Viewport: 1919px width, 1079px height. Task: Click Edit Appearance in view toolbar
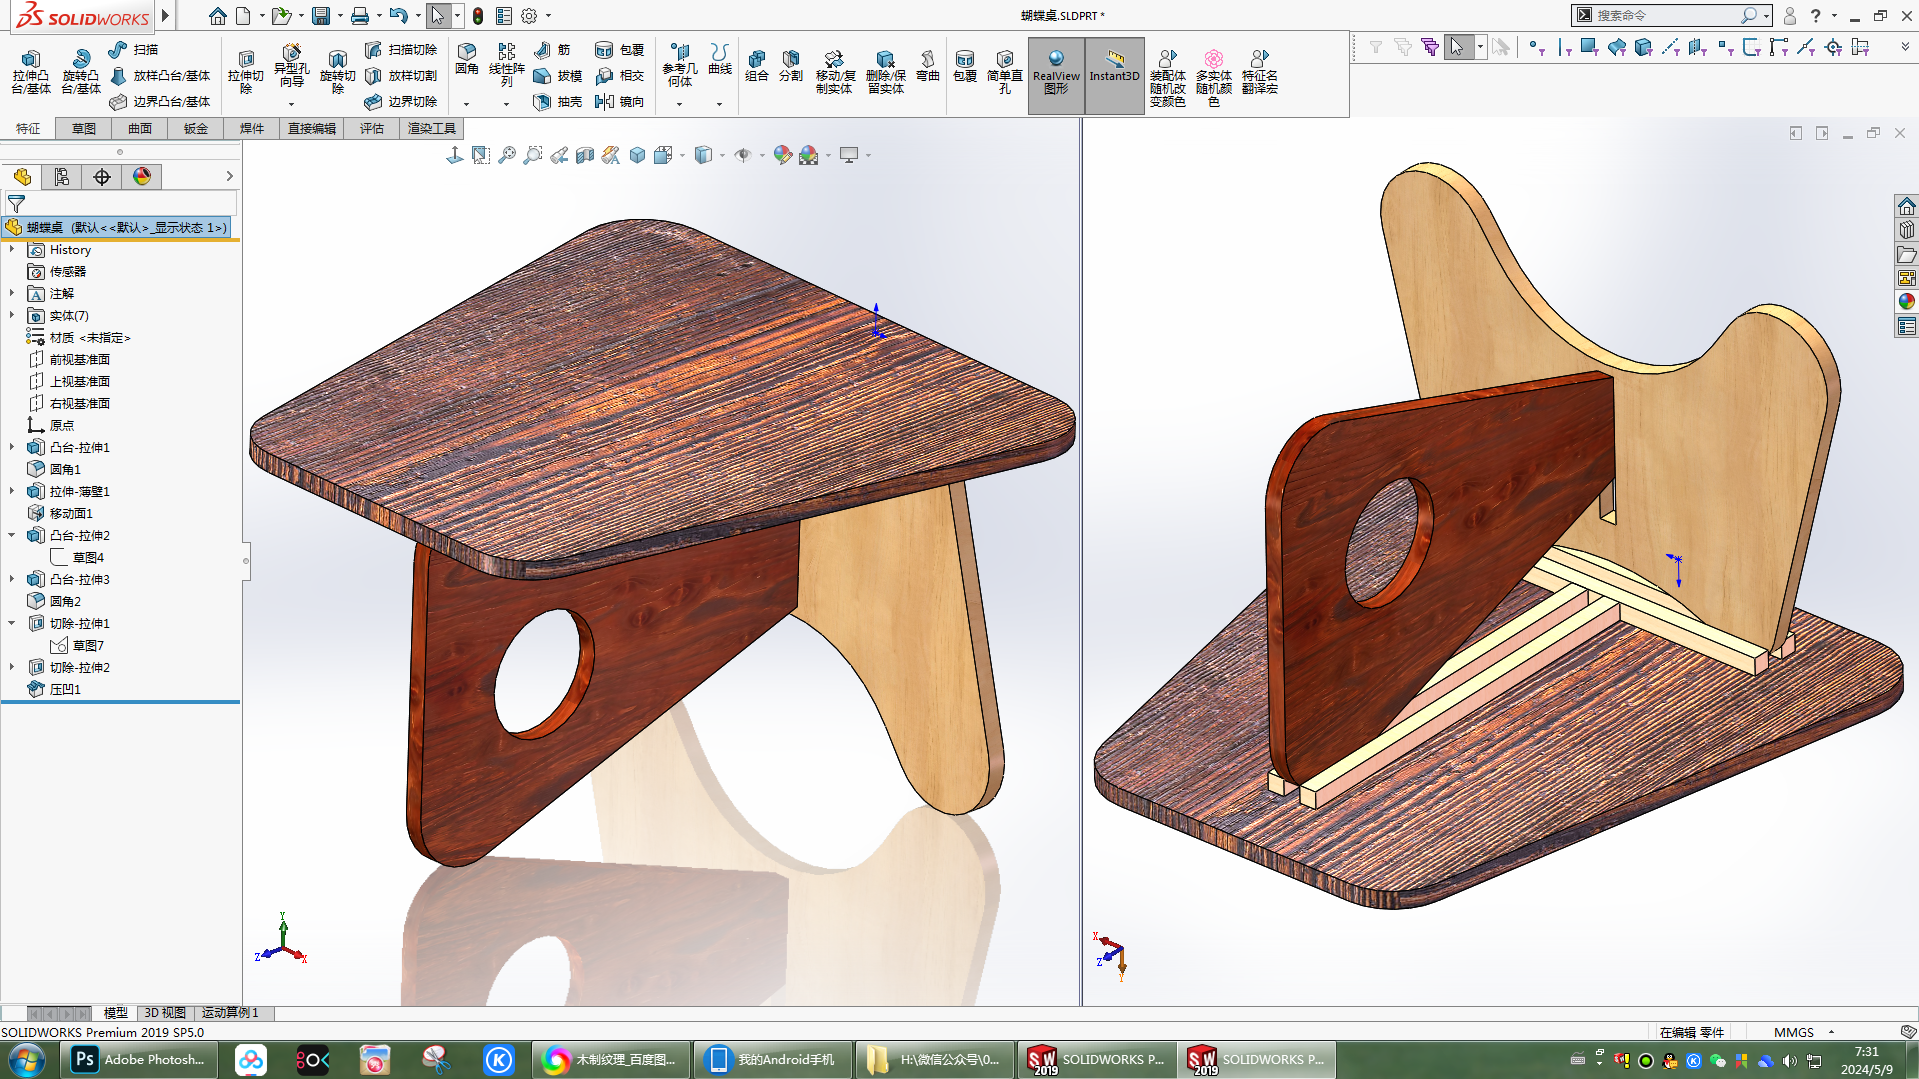tap(782, 155)
